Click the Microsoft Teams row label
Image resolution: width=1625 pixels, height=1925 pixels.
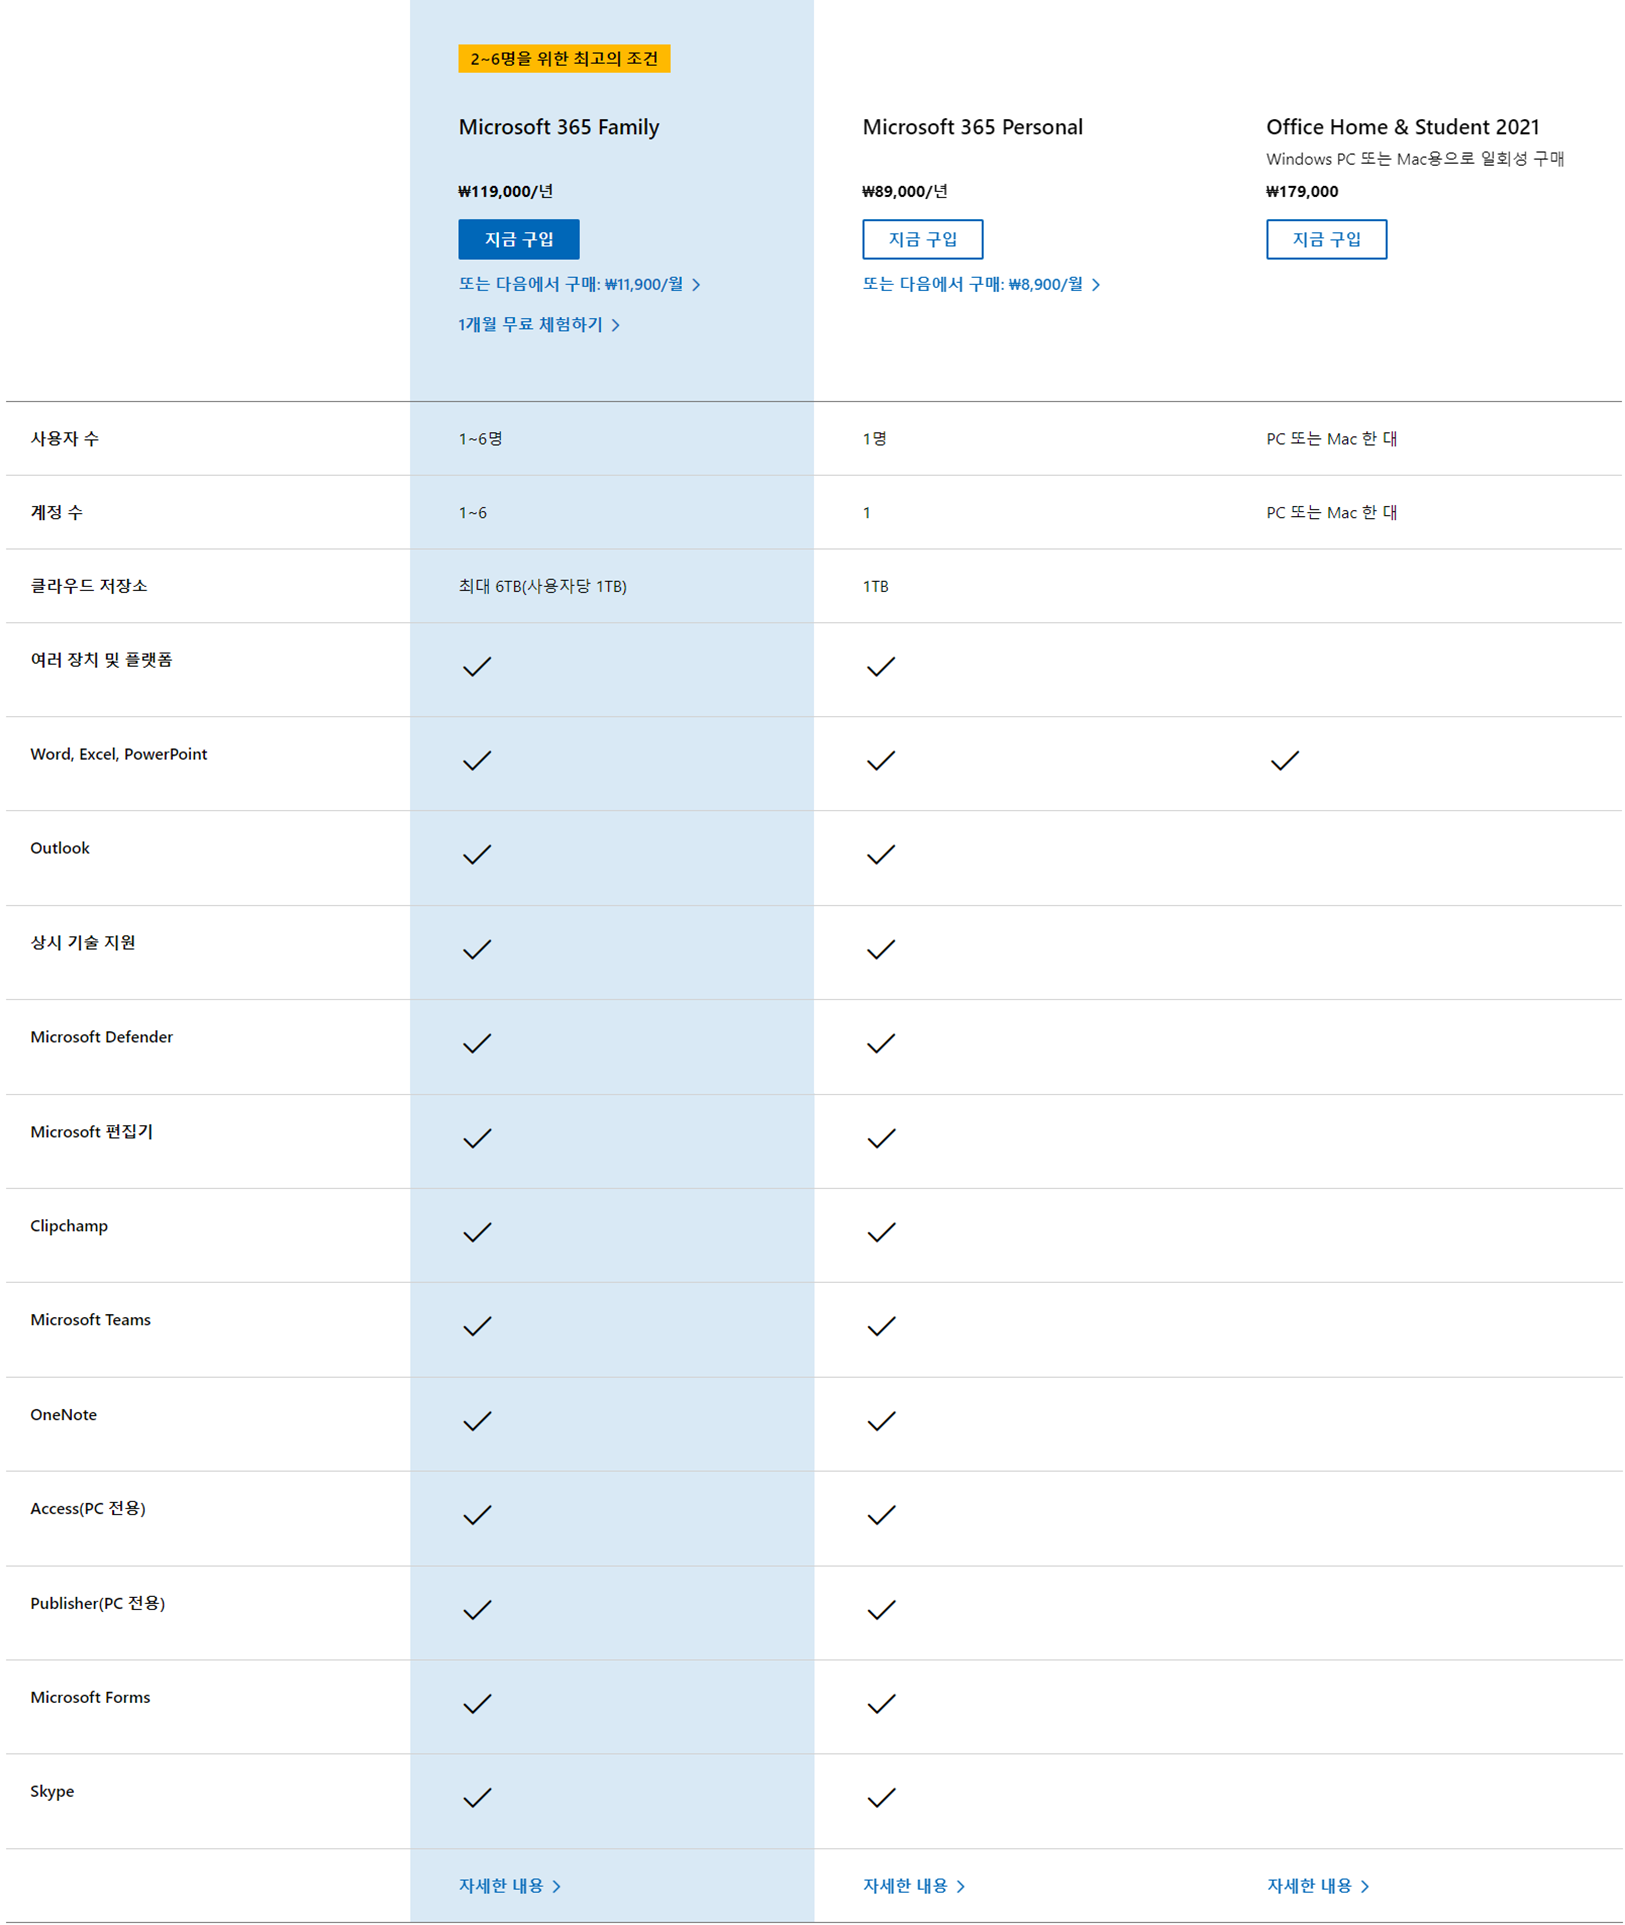90,1320
